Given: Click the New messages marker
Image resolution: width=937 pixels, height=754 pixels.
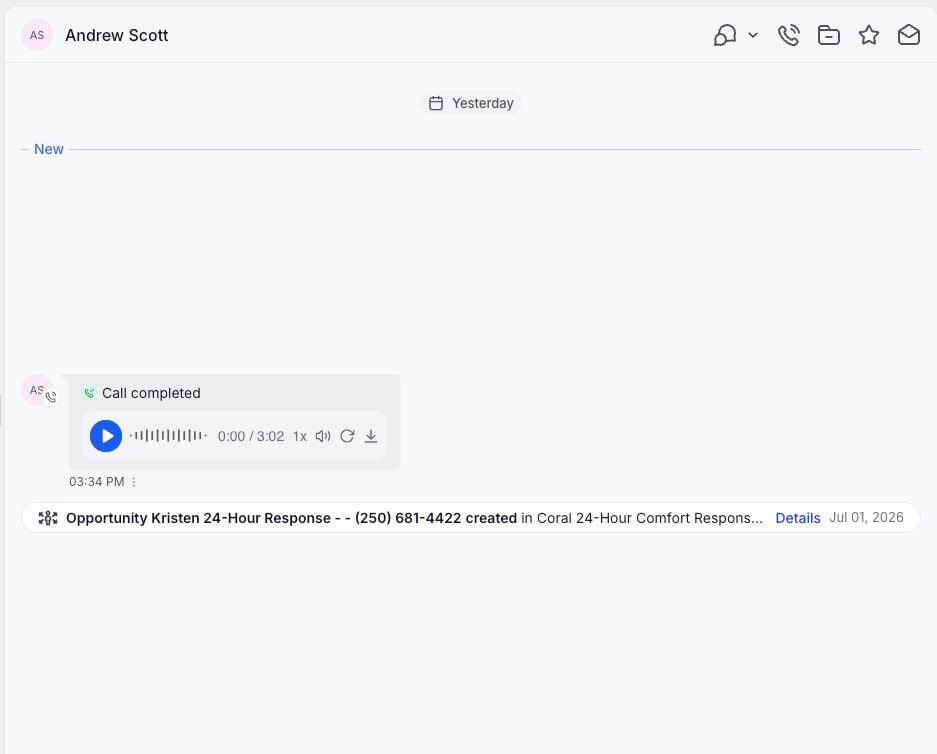Looking at the screenshot, I should click(48, 149).
